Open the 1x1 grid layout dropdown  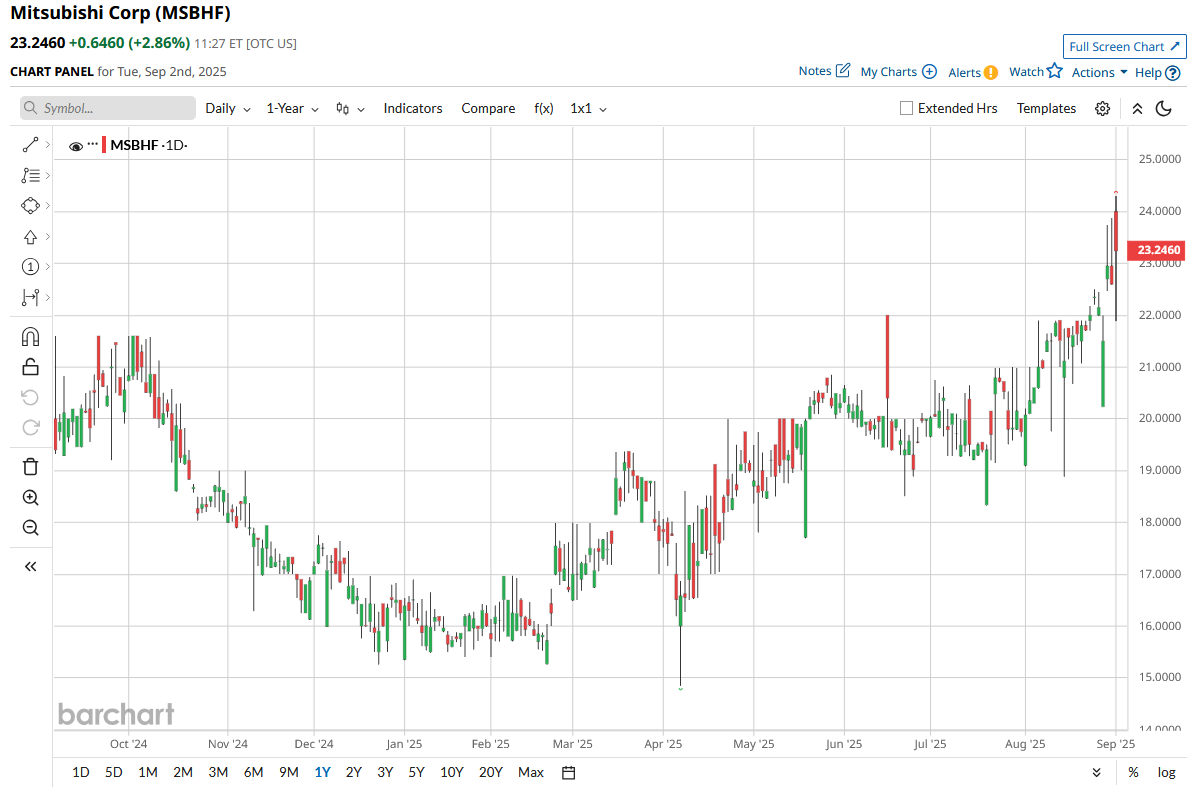coord(588,108)
